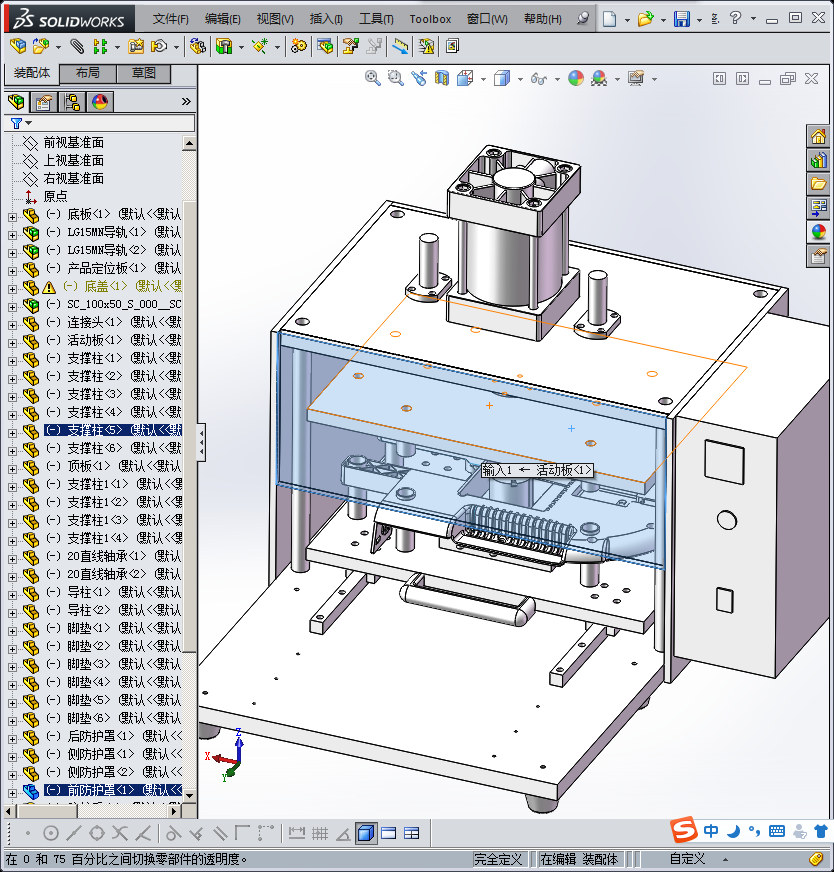834x872 pixels.
Task: Expand the 底板<1> tree node
Action: click(x=12, y=215)
